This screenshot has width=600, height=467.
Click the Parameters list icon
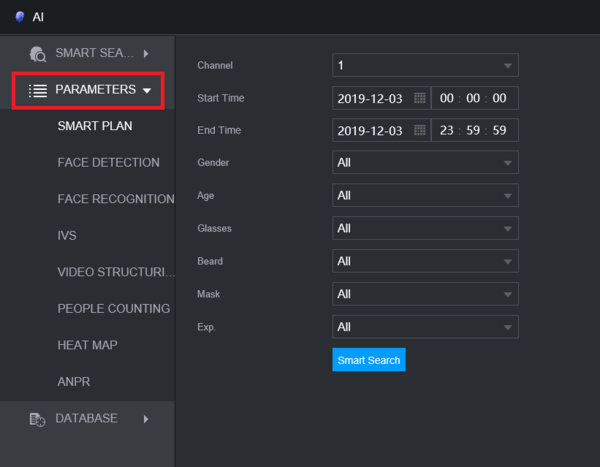tap(38, 90)
